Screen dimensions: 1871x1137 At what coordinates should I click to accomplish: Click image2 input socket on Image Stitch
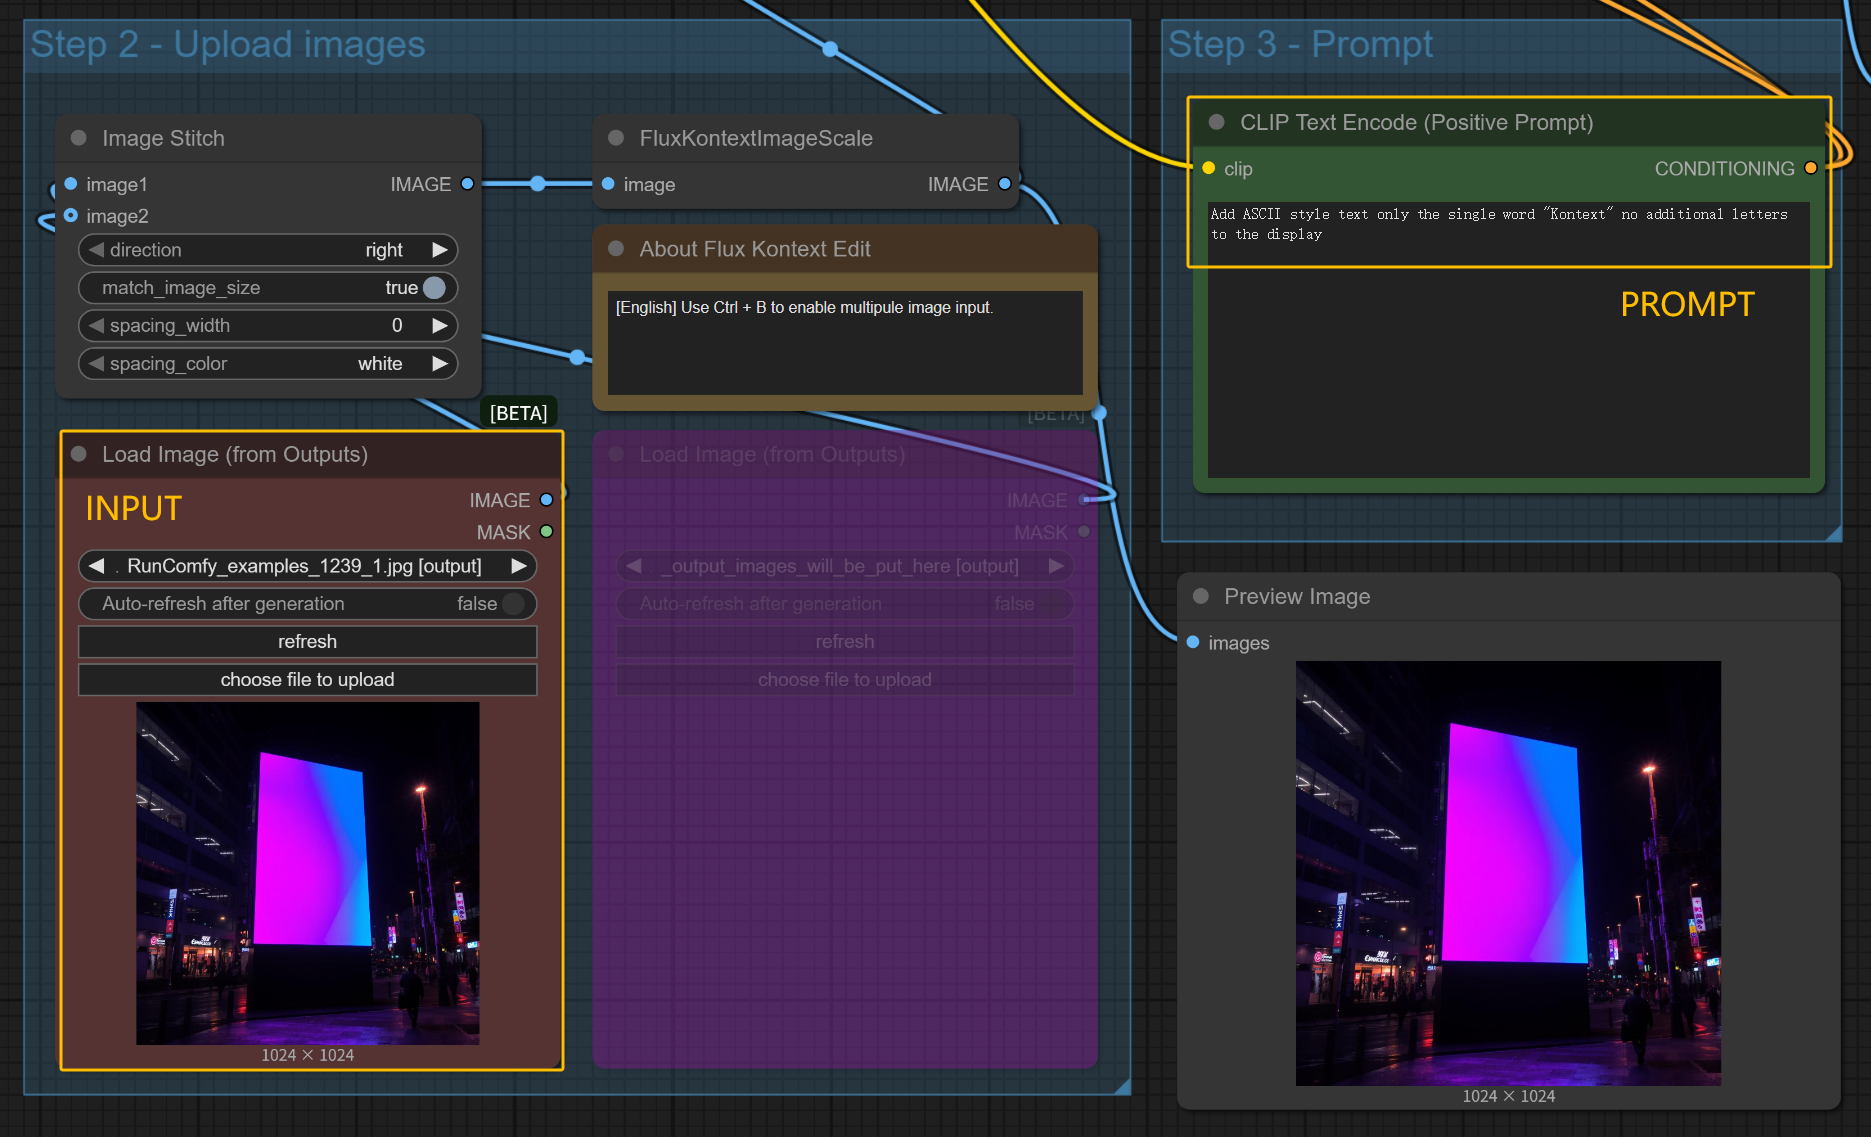click(x=71, y=215)
